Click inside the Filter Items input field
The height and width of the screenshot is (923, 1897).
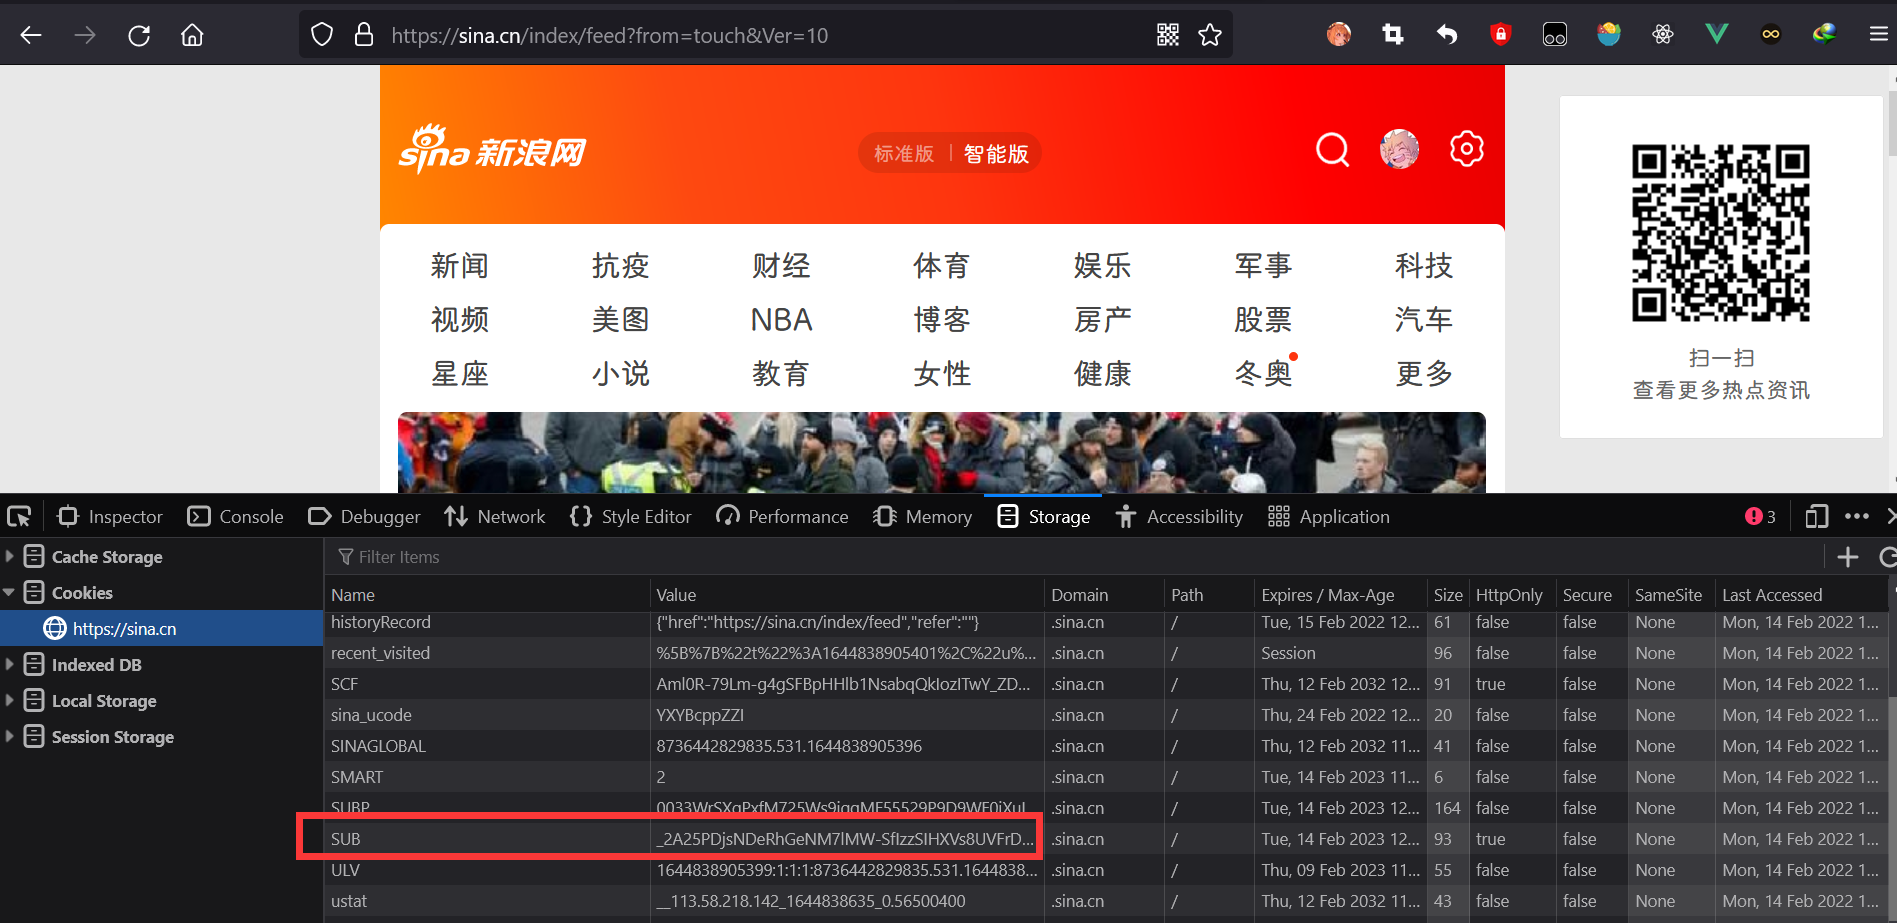click(450, 557)
